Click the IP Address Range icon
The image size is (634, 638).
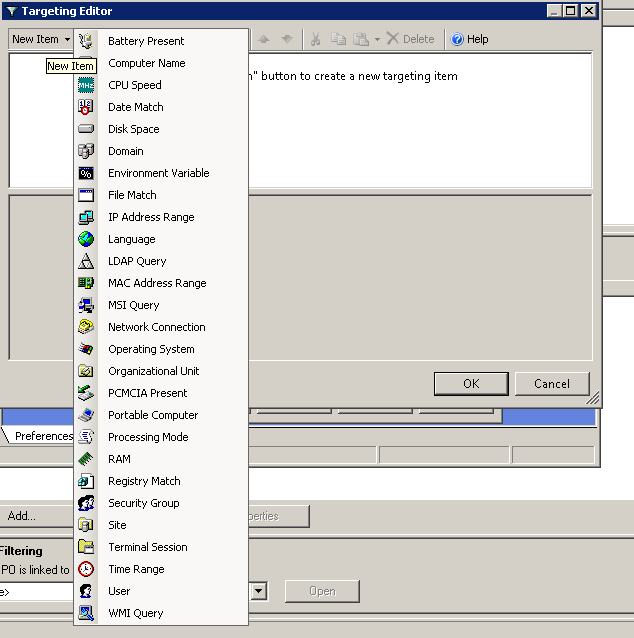click(86, 217)
